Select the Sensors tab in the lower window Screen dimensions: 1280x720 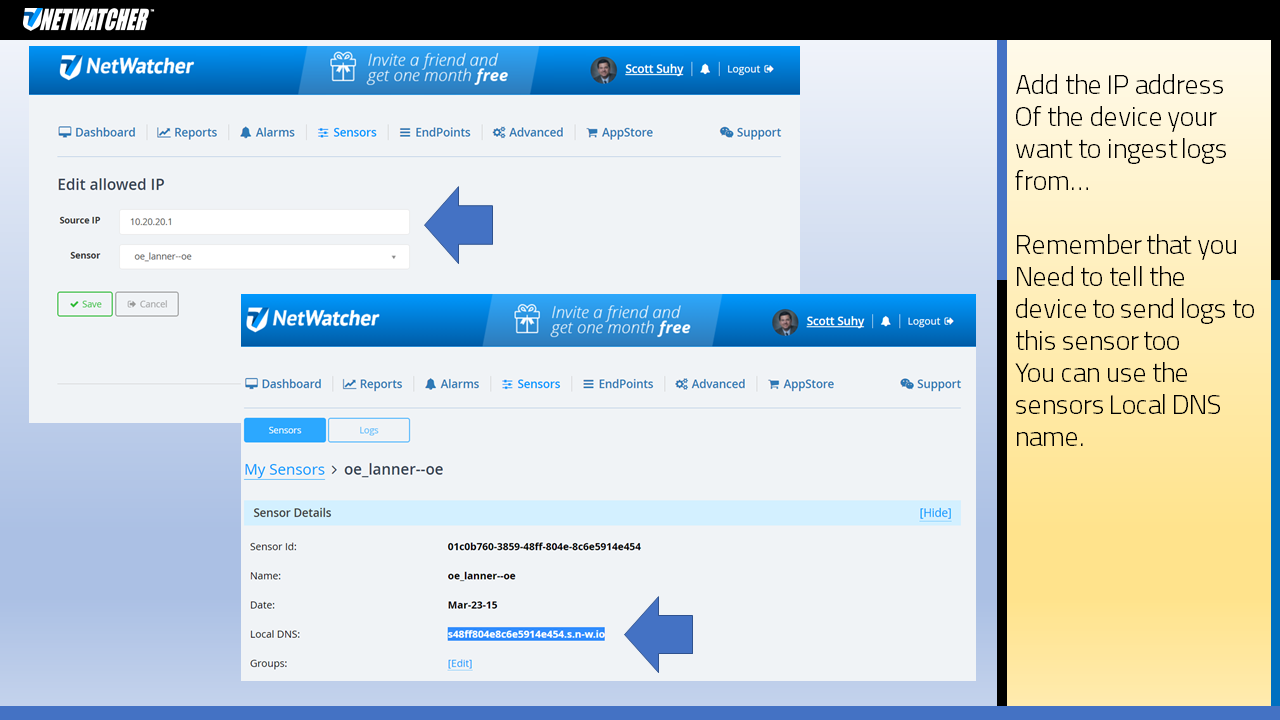point(284,429)
